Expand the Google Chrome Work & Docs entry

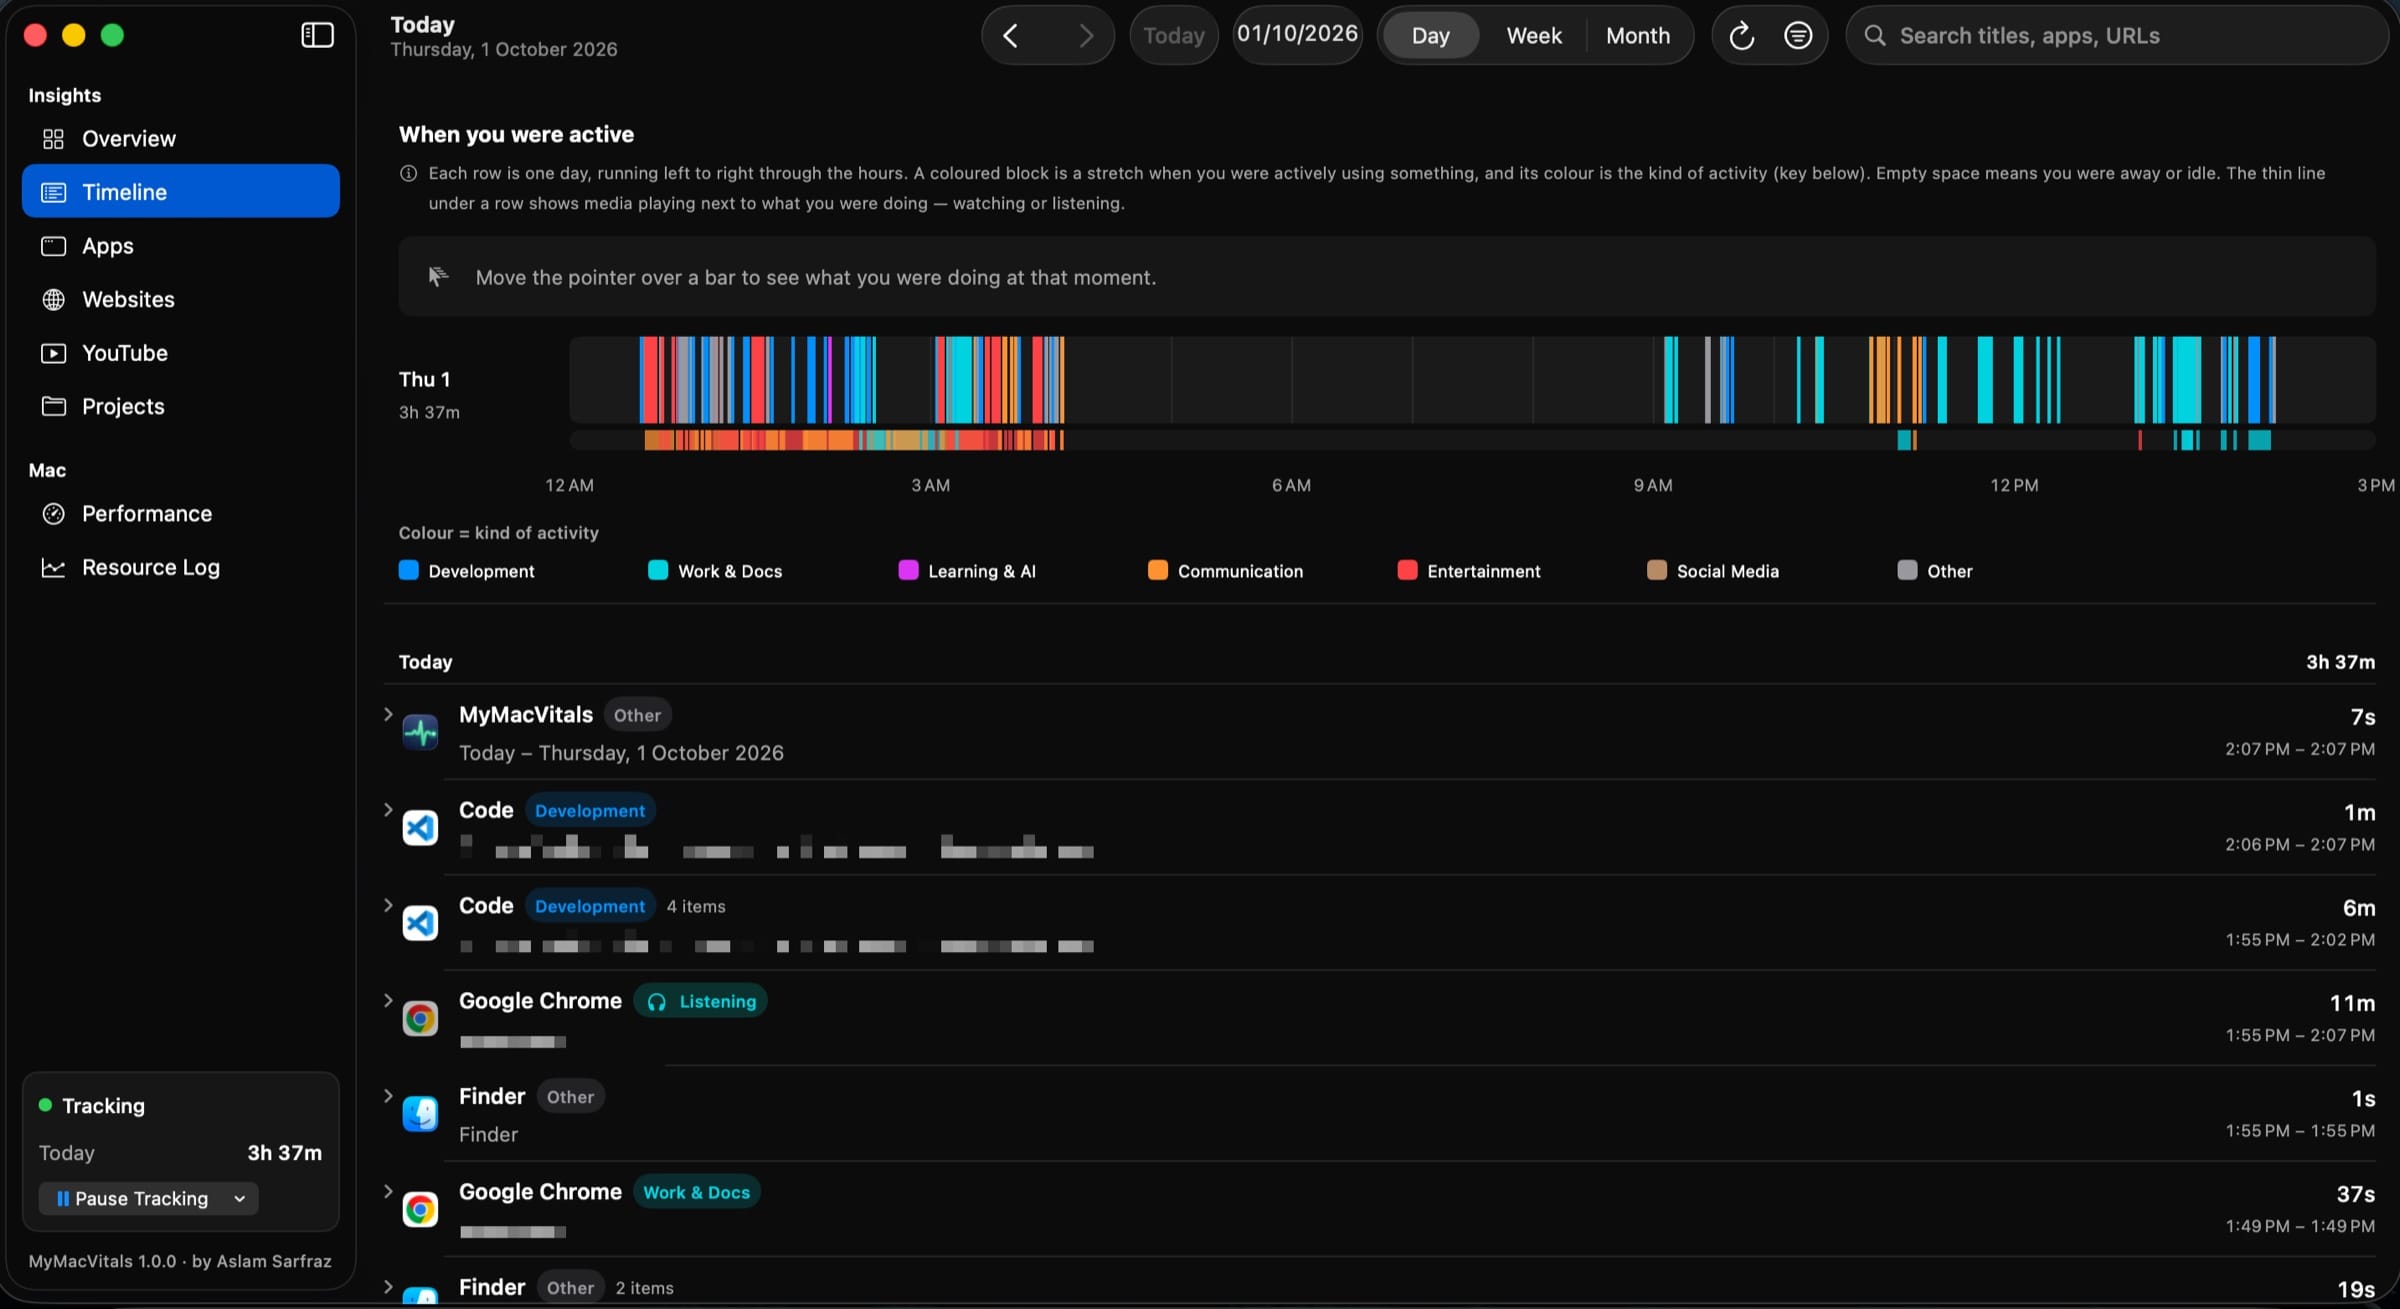click(388, 1191)
